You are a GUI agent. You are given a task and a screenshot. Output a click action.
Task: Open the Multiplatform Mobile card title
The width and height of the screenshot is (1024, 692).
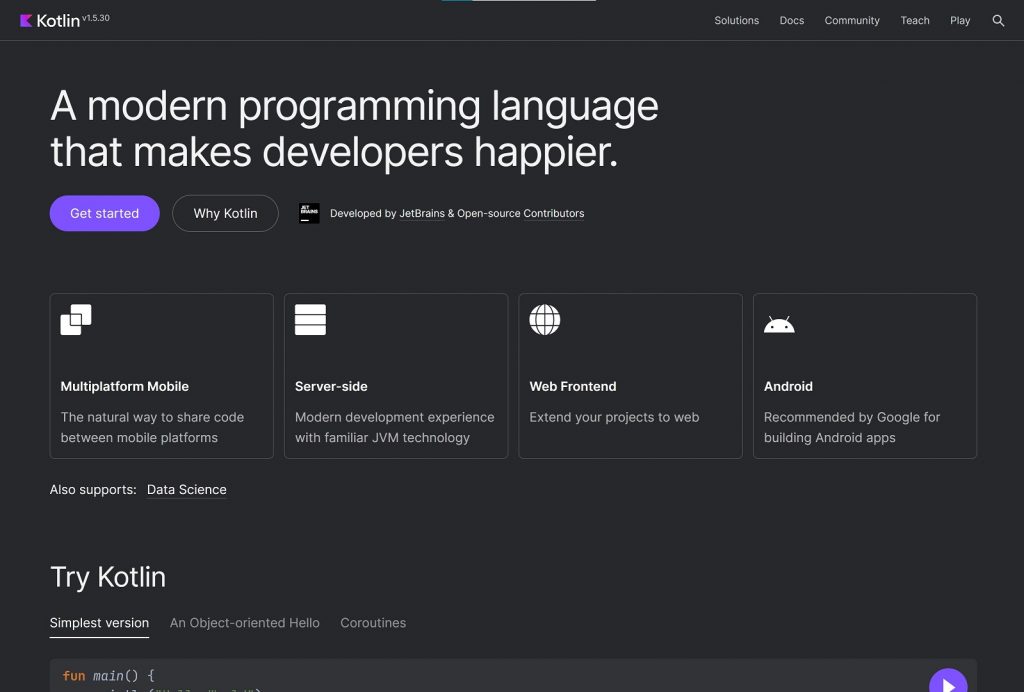click(x=125, y=386)
